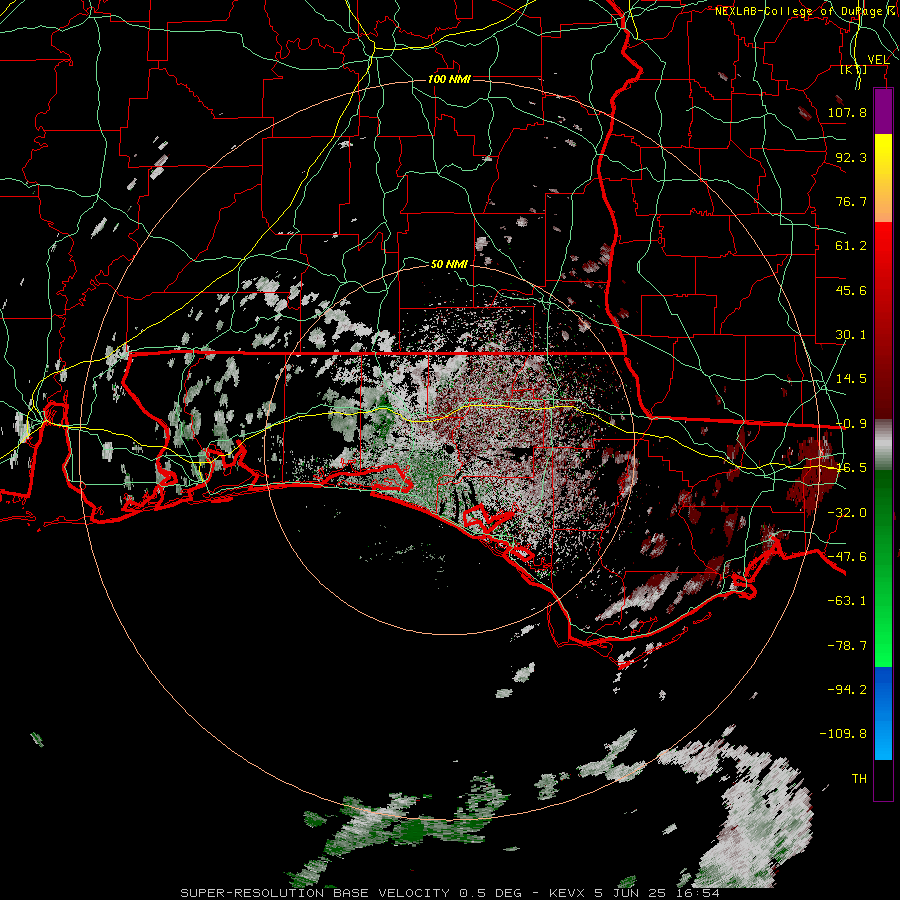Pick the -94.2 legend value
Viewport: 900px width, 900px height.
847,690
